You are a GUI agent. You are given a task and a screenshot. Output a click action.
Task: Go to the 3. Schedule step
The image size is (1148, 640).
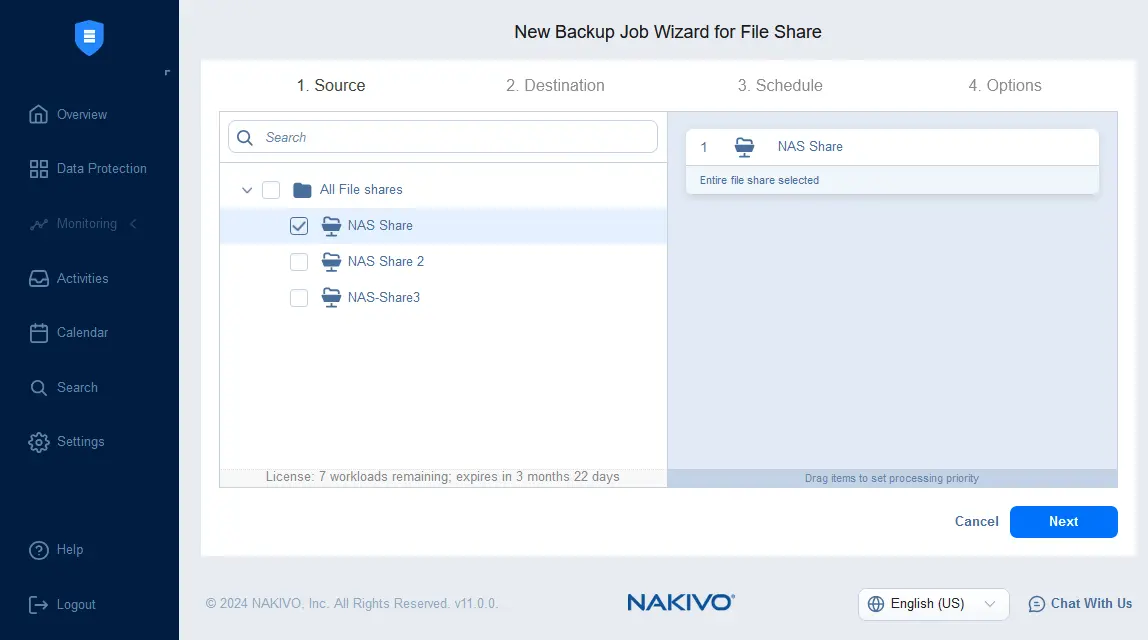click(x=780, y=86)
